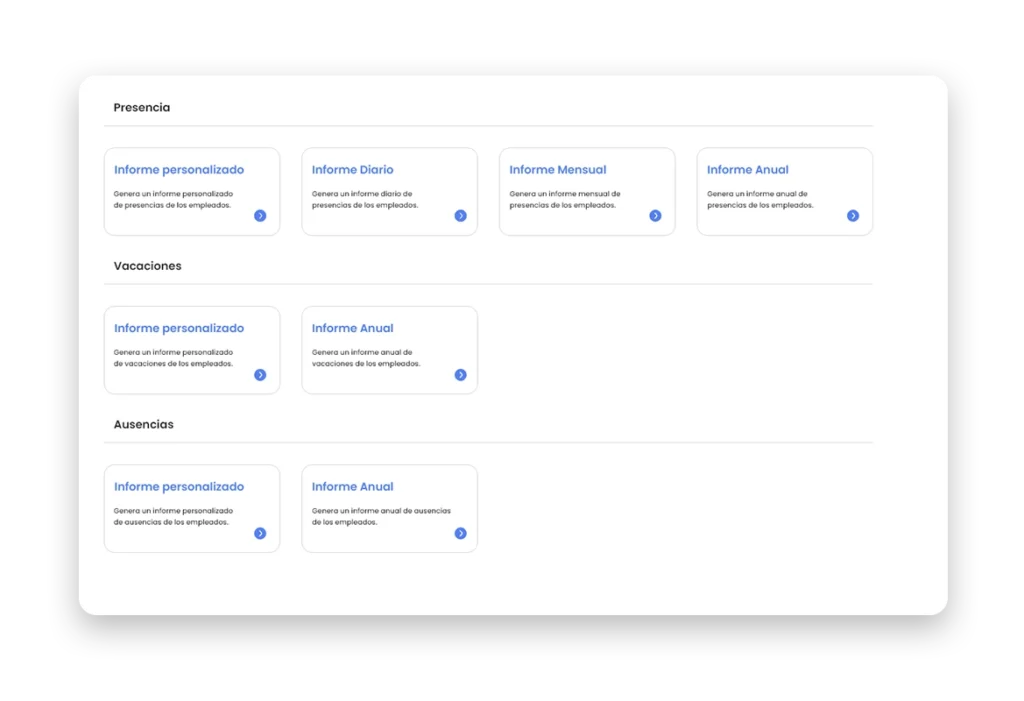Image resolution: width=1024 pixels, height=701 pixels.
Task: Open the Informe Diario title link
Action: [x=352, y=170]
